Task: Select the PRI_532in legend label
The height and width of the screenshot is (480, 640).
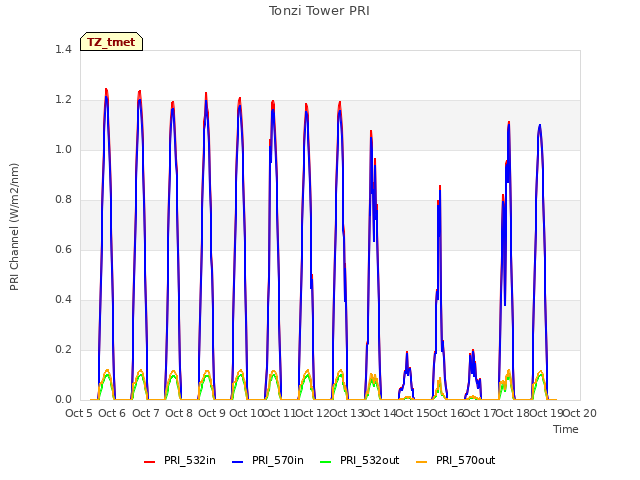Action: click(190, 460)
